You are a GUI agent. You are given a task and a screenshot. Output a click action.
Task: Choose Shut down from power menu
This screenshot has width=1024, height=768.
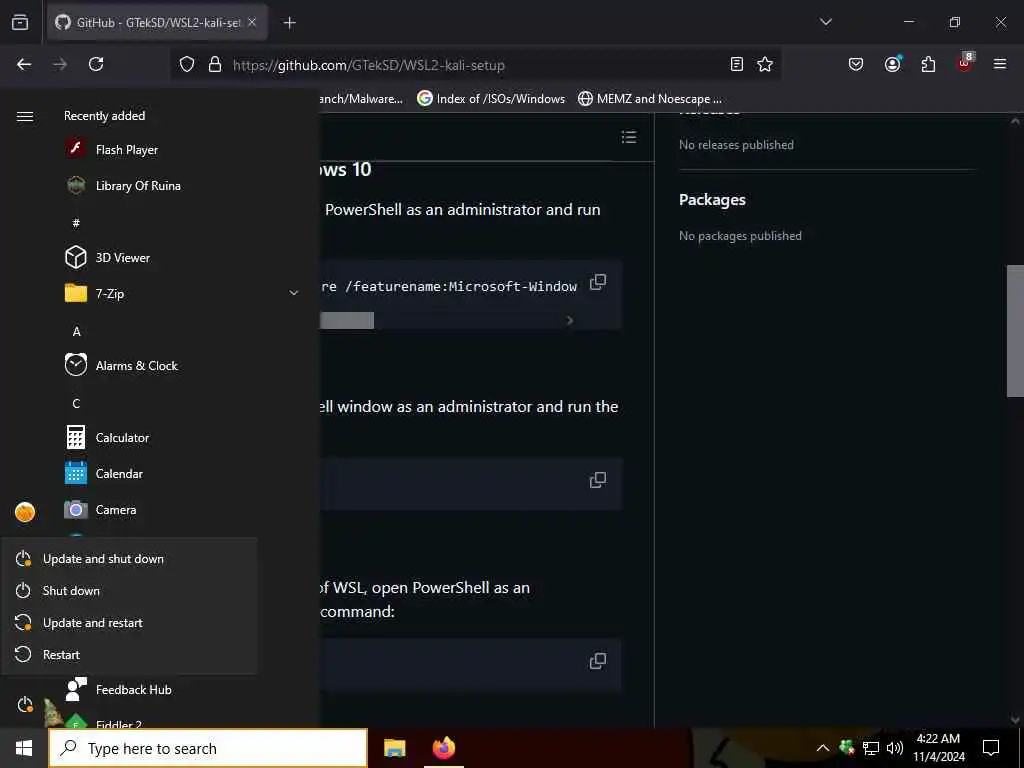[129, 590]
